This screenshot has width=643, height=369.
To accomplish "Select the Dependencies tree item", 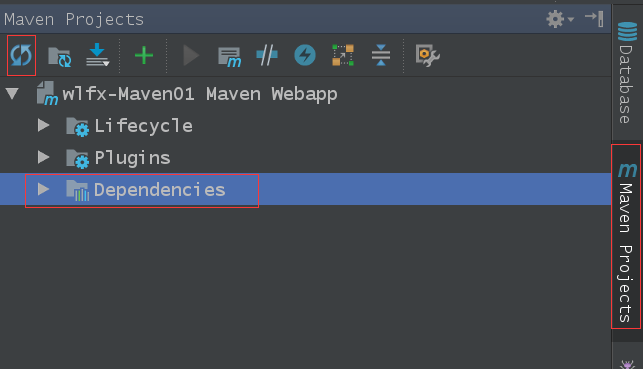I will tap(160, 190).
